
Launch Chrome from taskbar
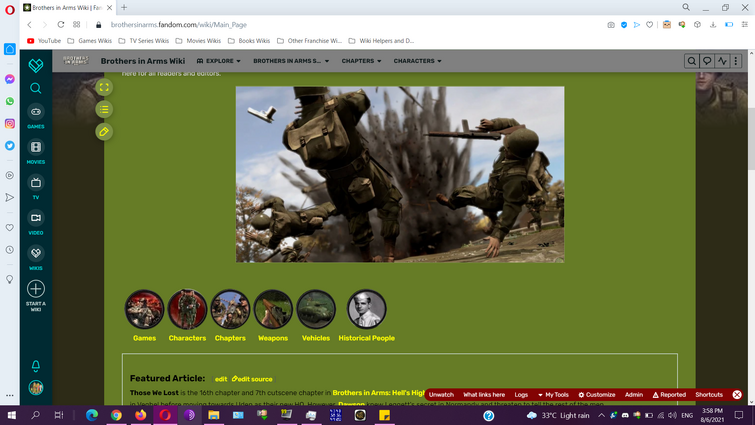coord(116,415)
